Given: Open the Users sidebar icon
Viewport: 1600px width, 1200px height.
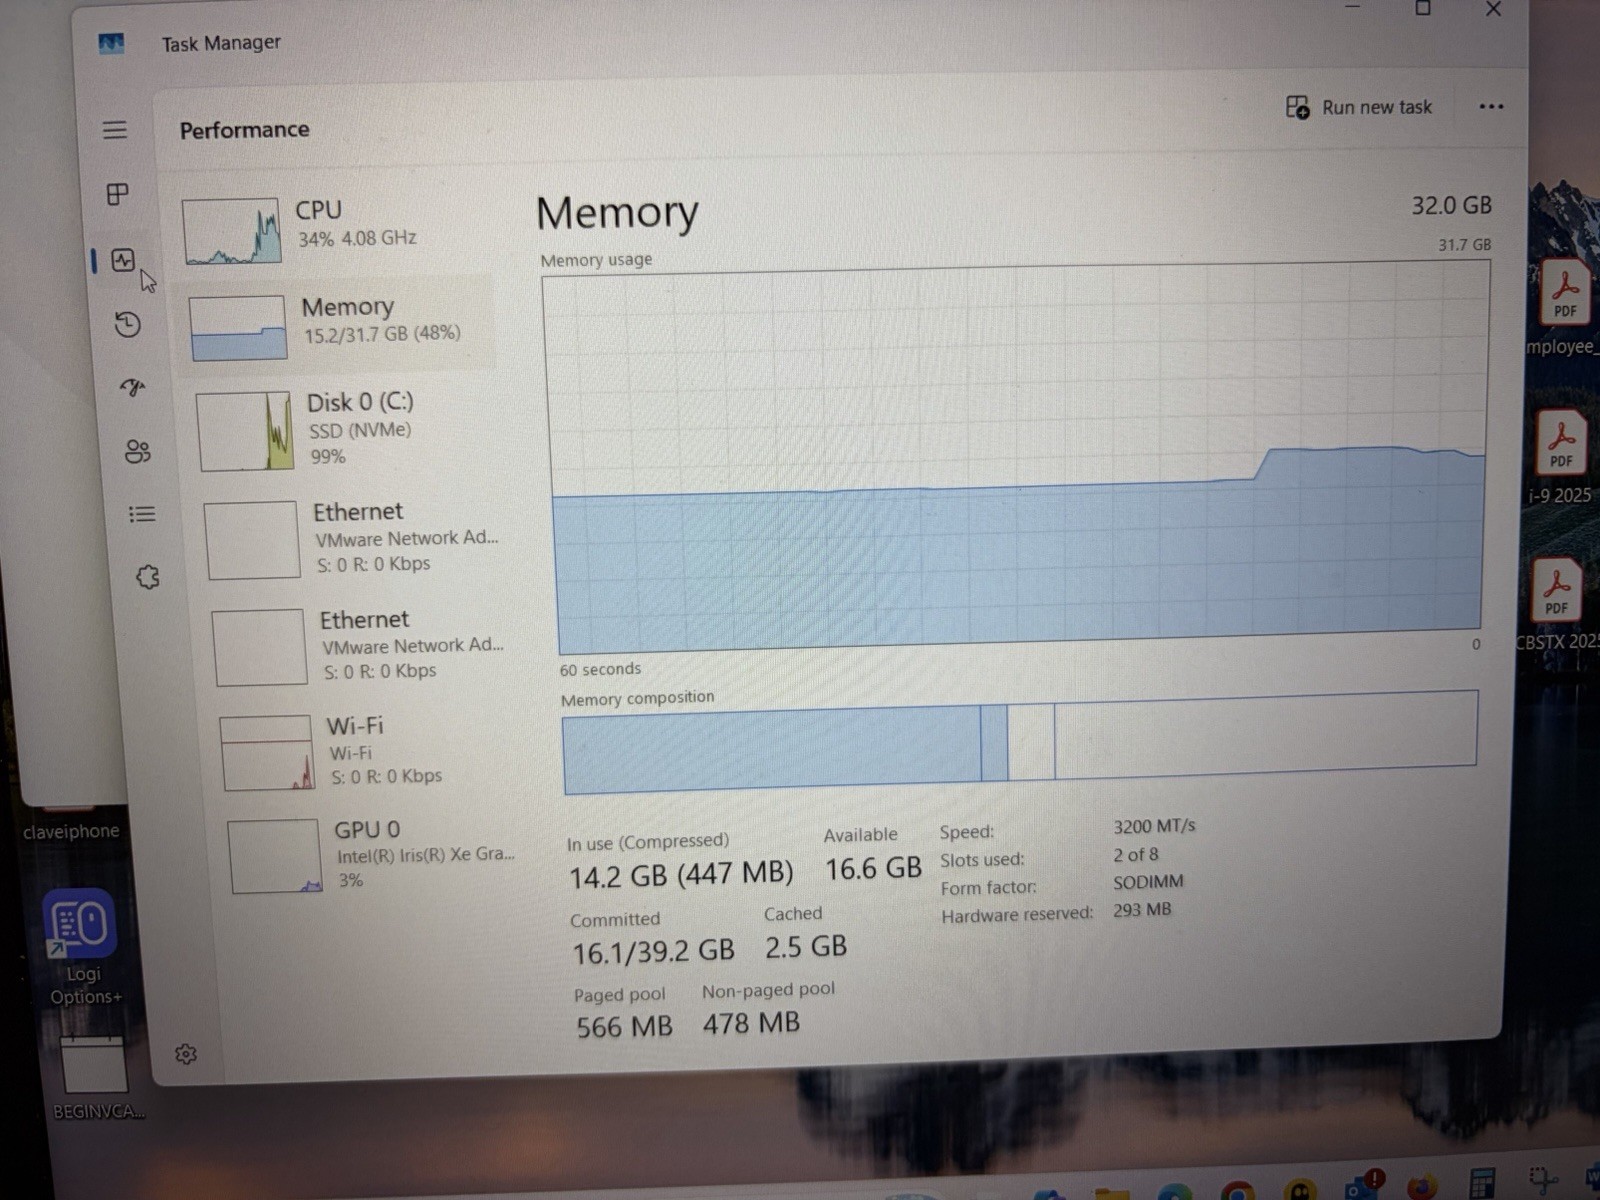Looking at the screenshot, I should click(x=138, y=451).
